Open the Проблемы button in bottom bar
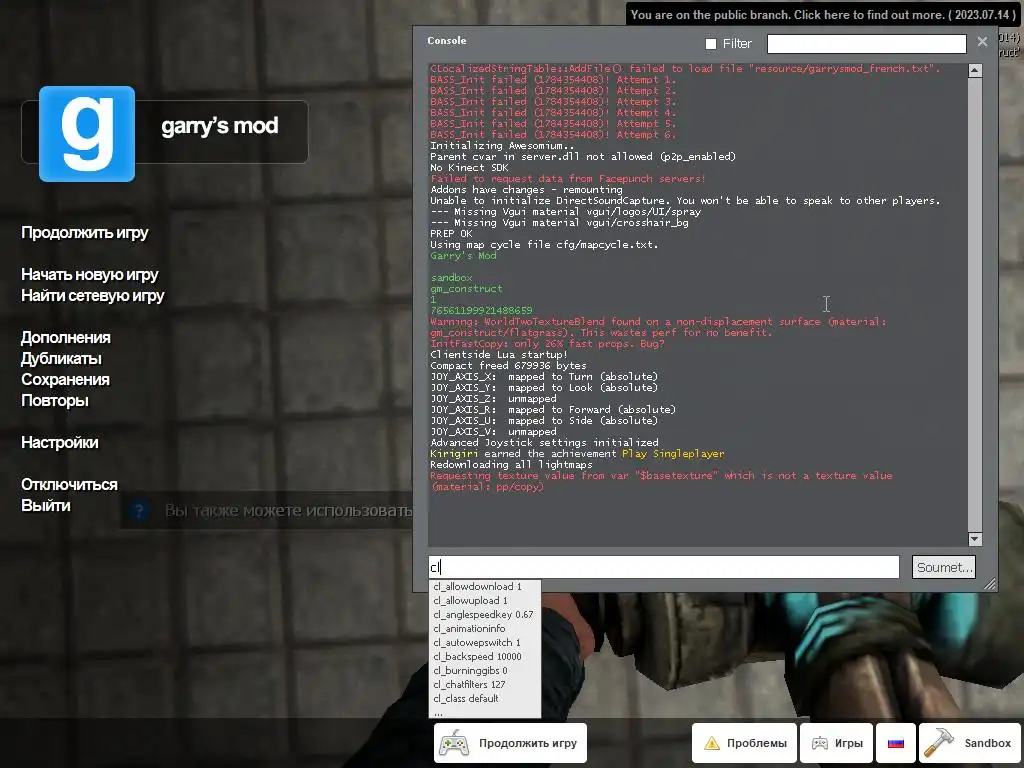The height and width of the screenshot is (768, 1024). pyautogui.click(x=744, y=743)
